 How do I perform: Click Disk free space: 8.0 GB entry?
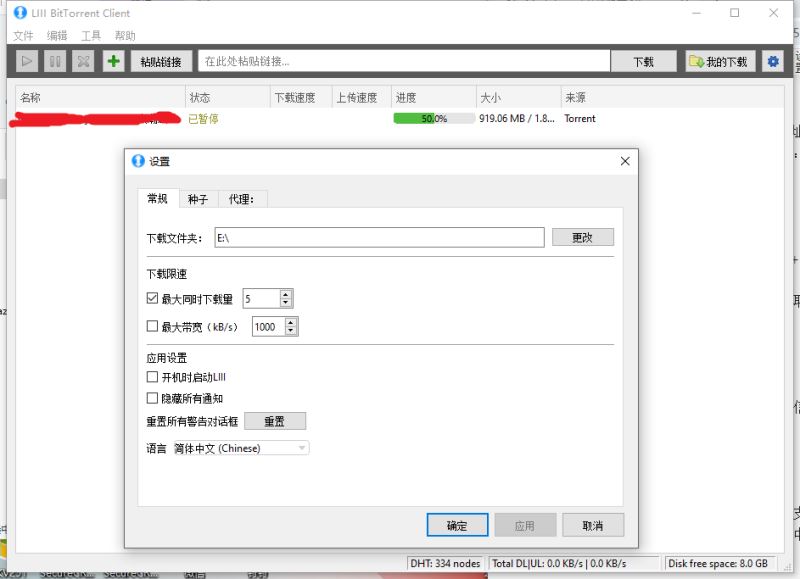(x=720, y=563)
